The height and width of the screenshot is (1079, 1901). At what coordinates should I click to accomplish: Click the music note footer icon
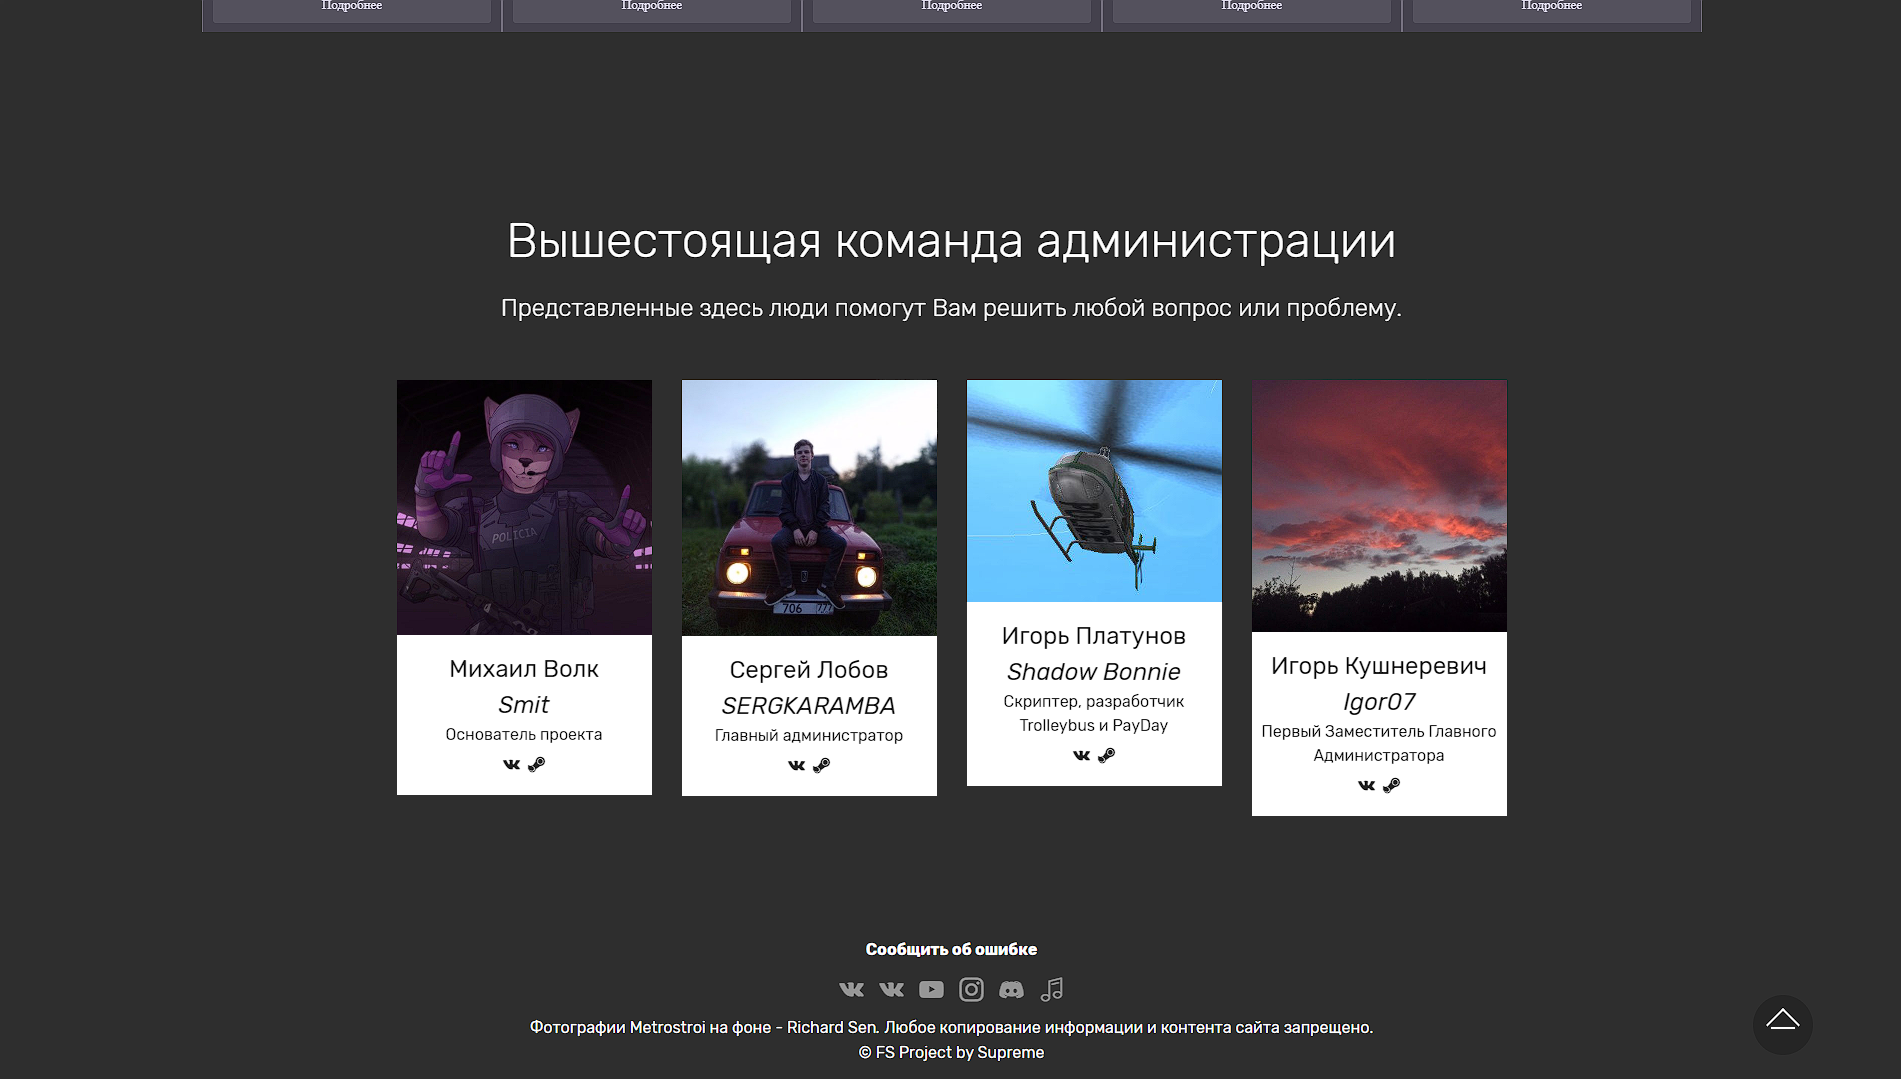(x=1052, y=990)
